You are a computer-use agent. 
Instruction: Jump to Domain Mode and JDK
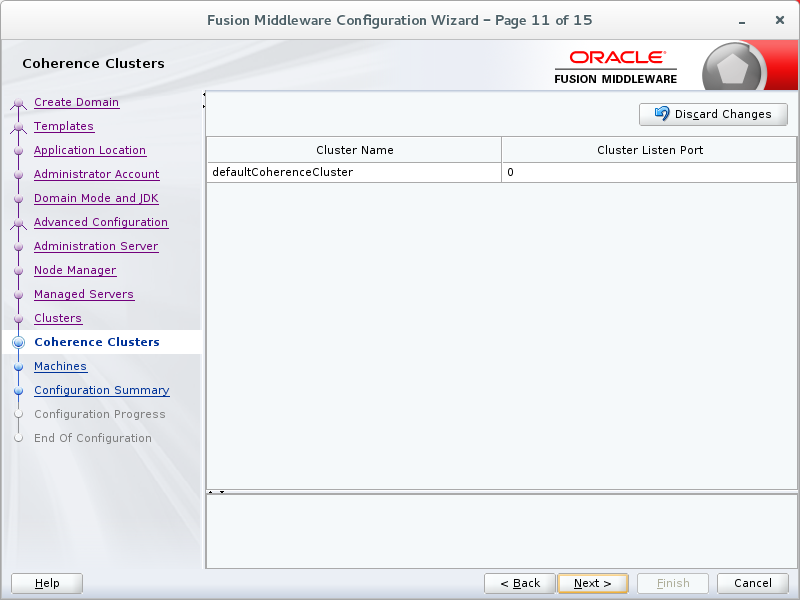(x=96, y=198)
